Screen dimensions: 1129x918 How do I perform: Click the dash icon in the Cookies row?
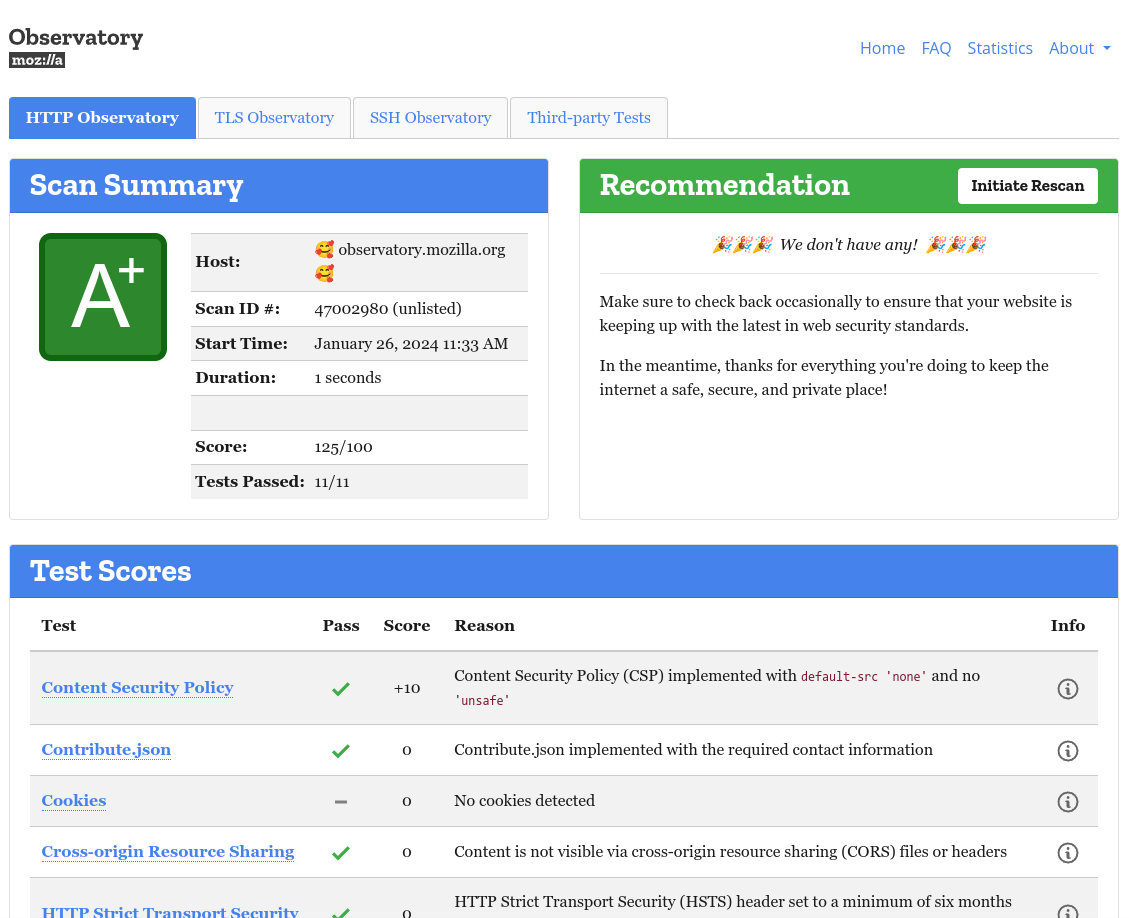click(340, 801)
